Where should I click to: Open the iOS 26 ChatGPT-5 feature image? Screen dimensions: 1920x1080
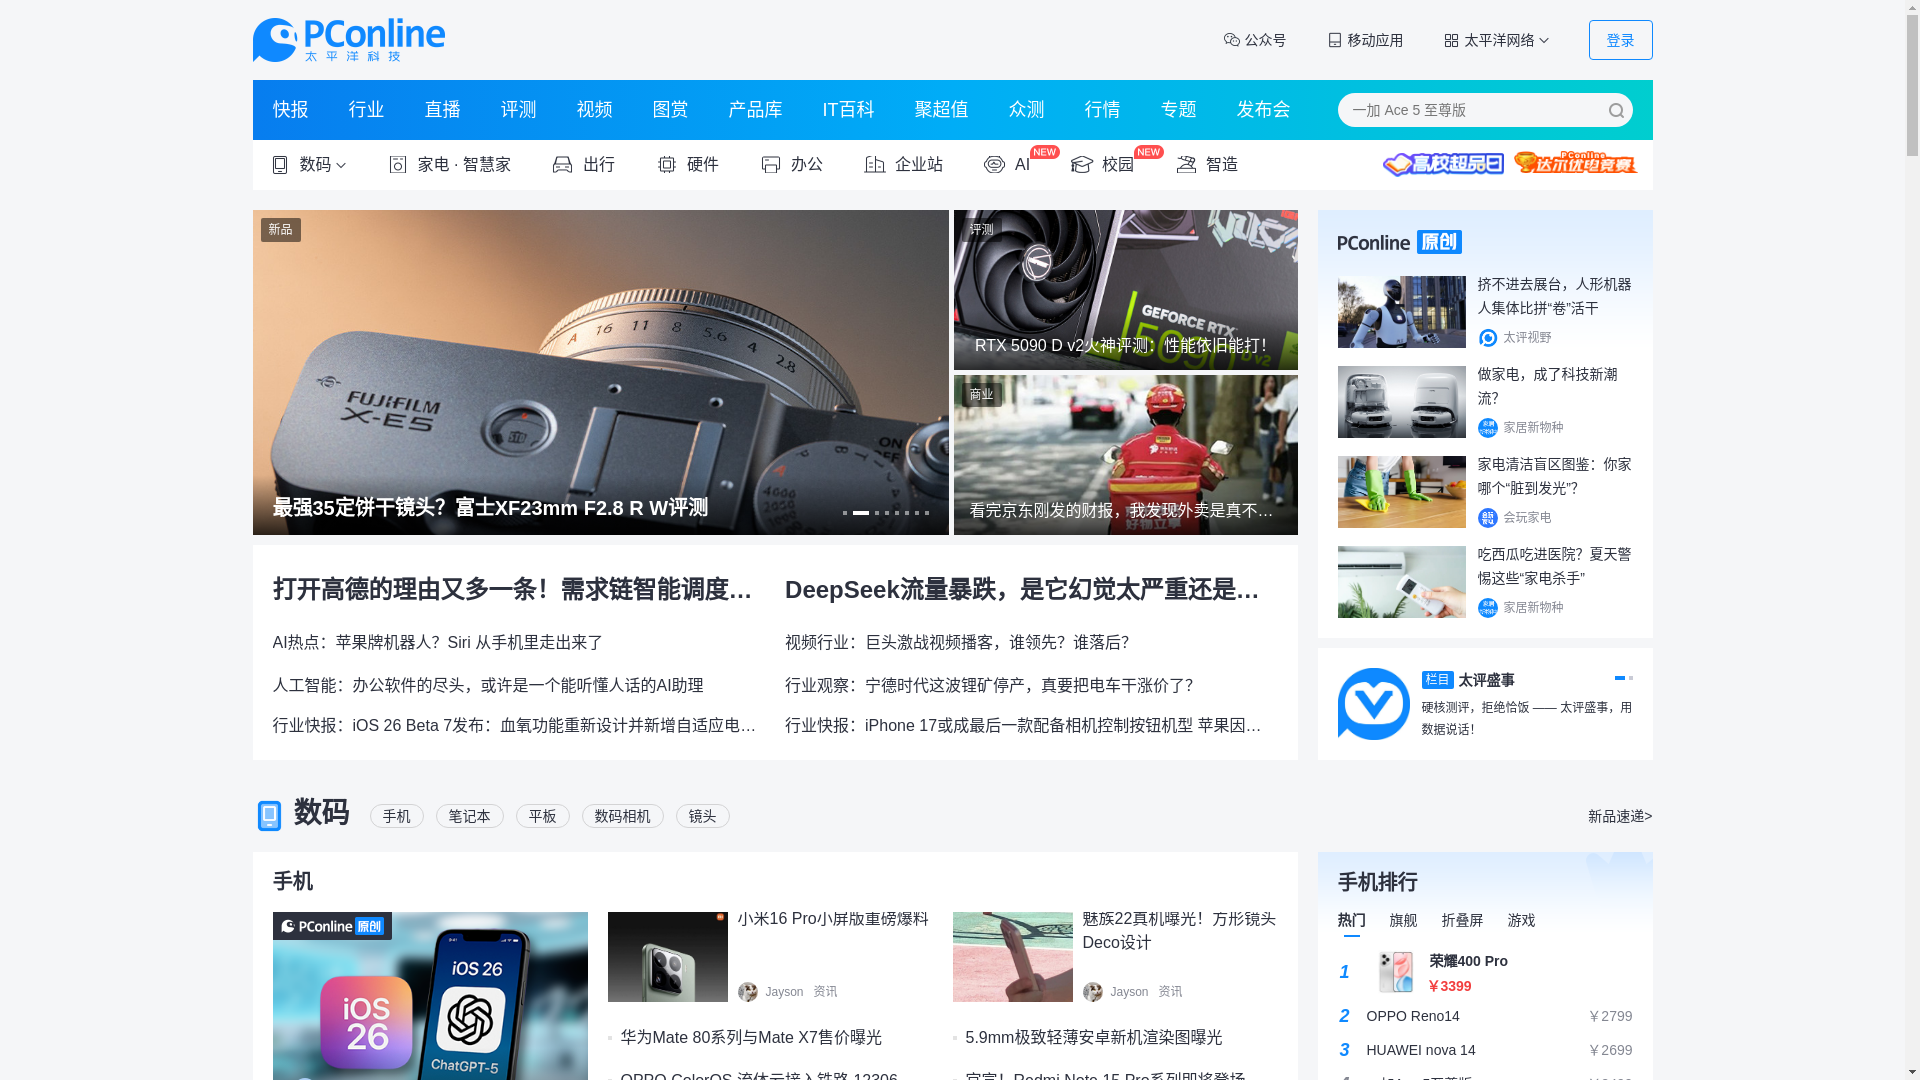point(430,996)
